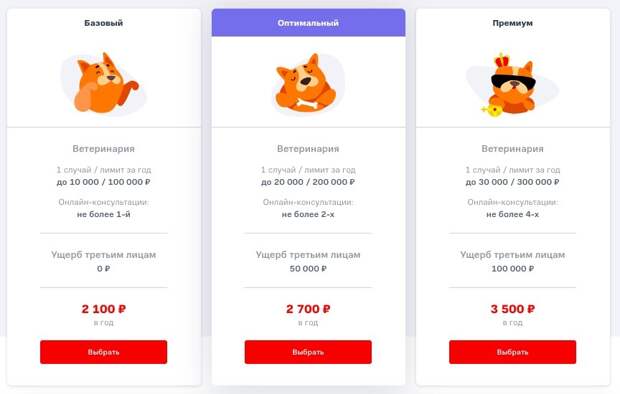Click Ущерб третьим лицам in Базовый card
The image size is (620, 394).
(104, 255)
